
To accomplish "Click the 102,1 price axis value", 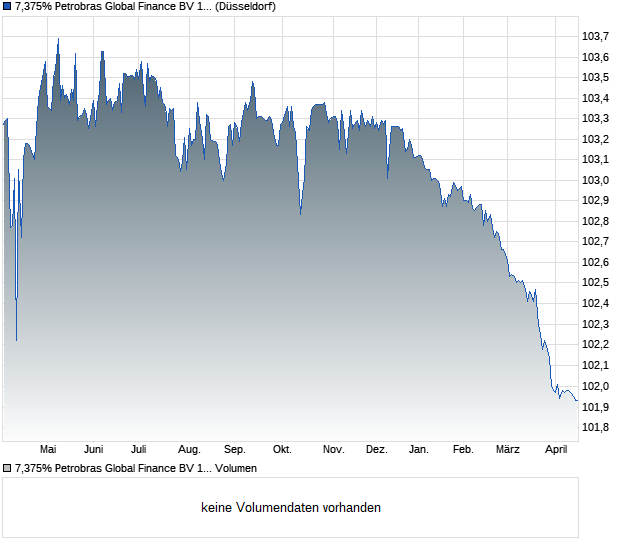I will click(x=595, y=365).
